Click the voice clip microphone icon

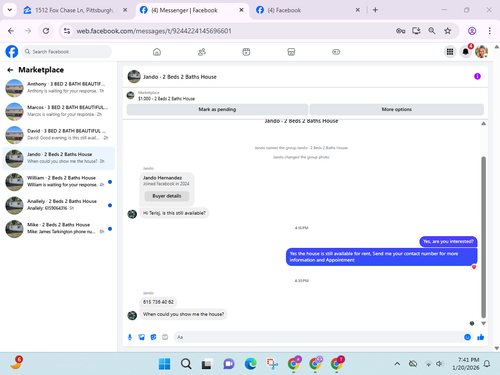point(130,337)
